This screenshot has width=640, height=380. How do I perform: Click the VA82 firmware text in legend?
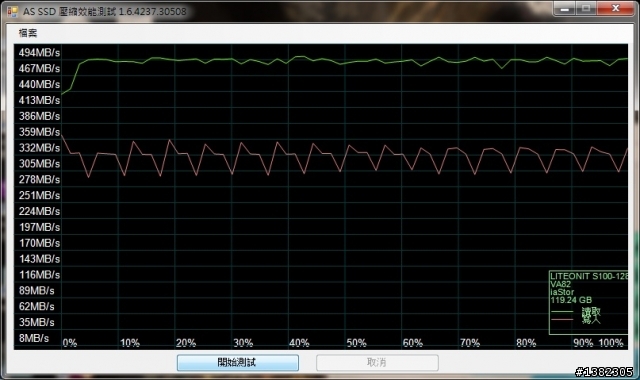(560, 284)
